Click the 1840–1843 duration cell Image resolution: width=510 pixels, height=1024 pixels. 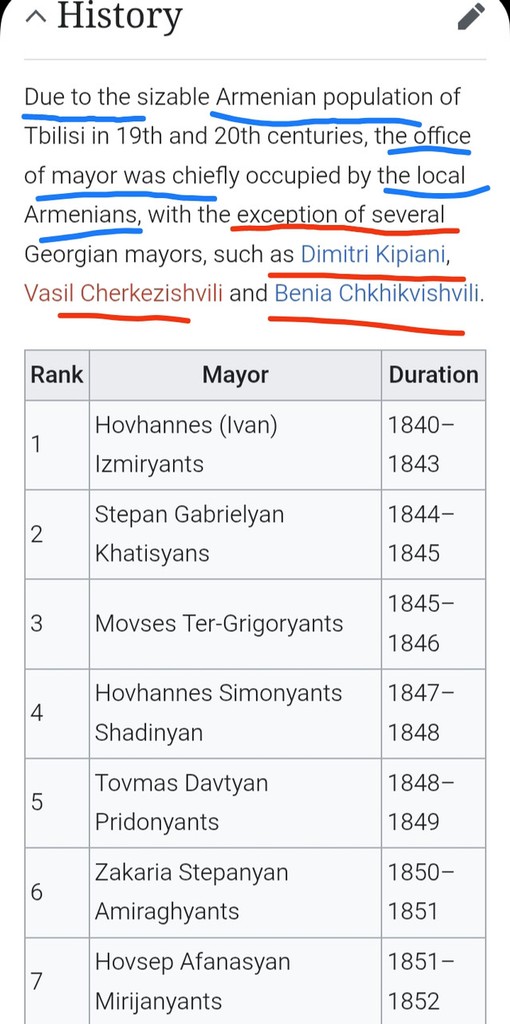click(434, 445)
